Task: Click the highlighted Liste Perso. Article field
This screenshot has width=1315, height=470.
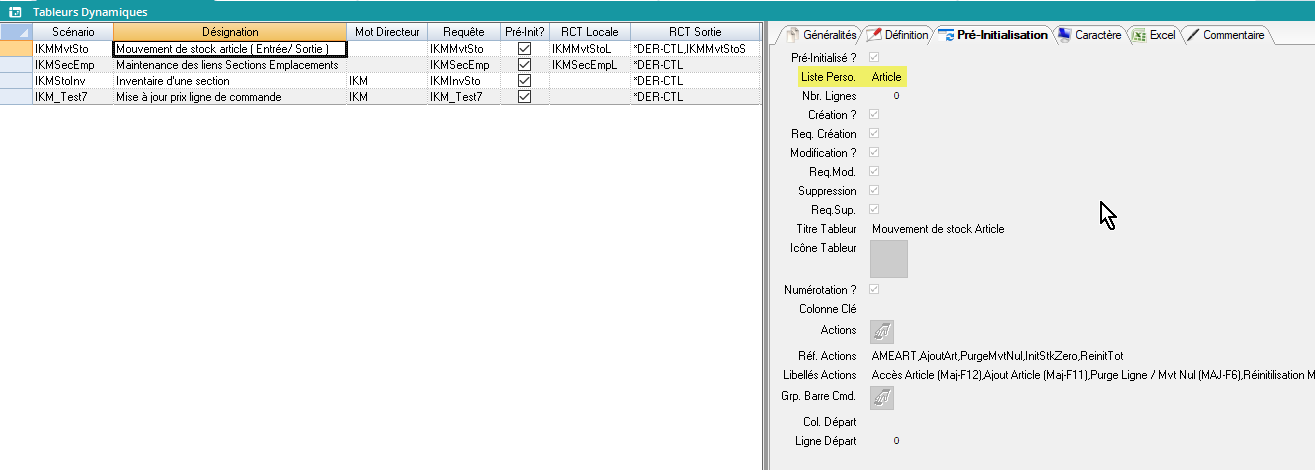Action: [x=886, y=77]
